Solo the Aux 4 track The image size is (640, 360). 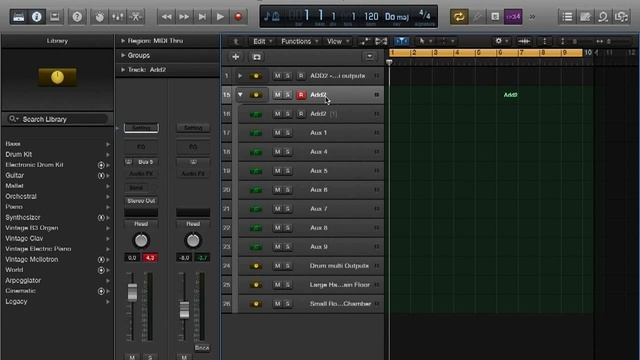(287, 152)
